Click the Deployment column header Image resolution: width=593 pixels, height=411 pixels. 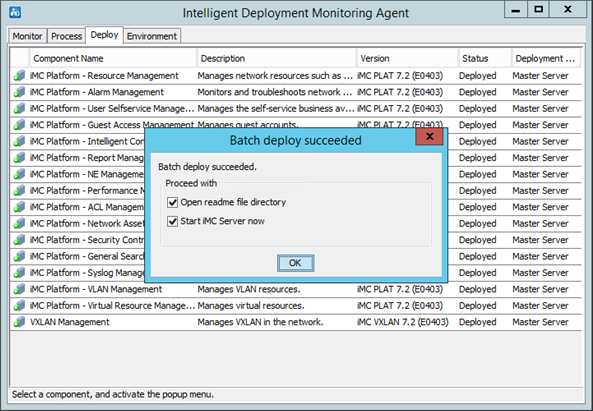click(546, 58)
